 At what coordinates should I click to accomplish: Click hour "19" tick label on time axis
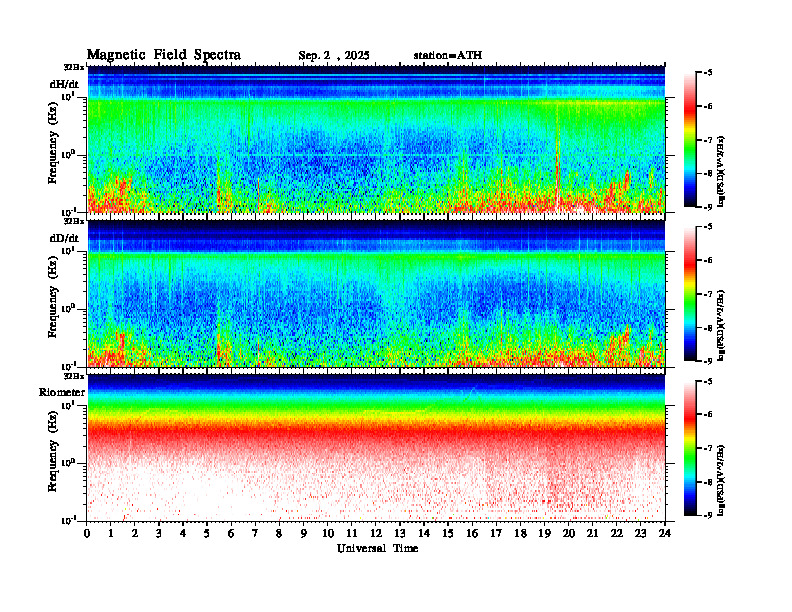coord(544,533)
